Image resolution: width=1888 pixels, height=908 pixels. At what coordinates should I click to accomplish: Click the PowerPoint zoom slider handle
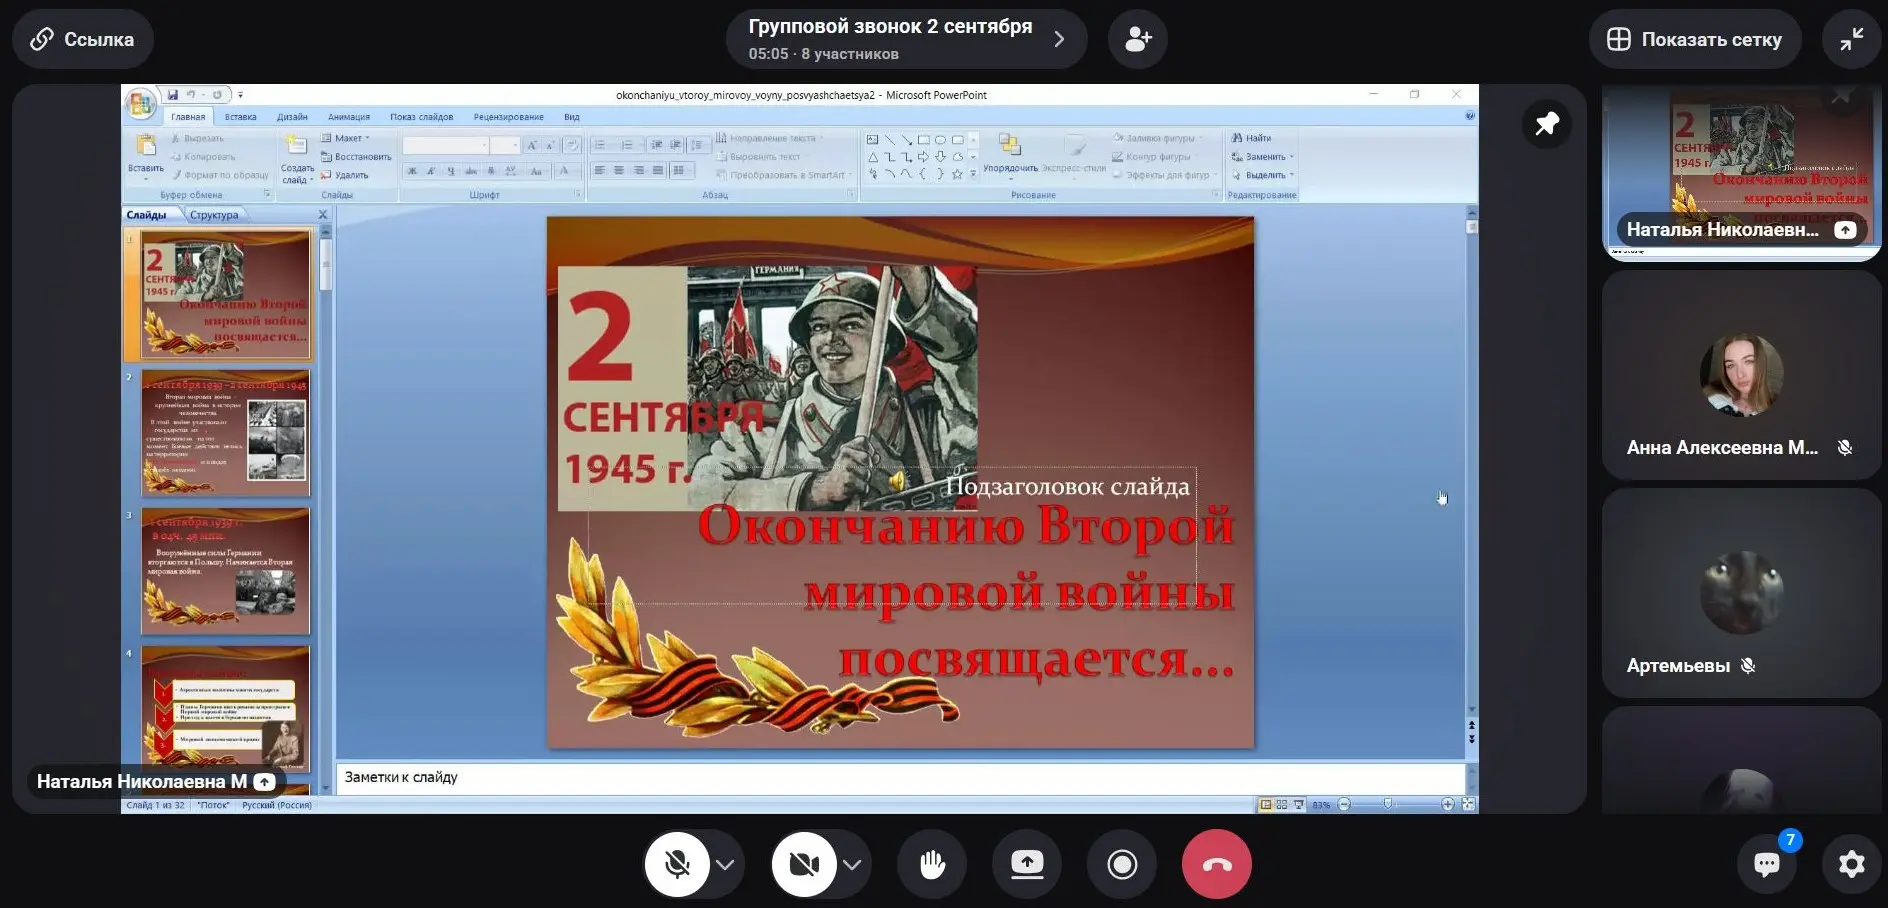pyautogui.click(x=1387, y=804)
